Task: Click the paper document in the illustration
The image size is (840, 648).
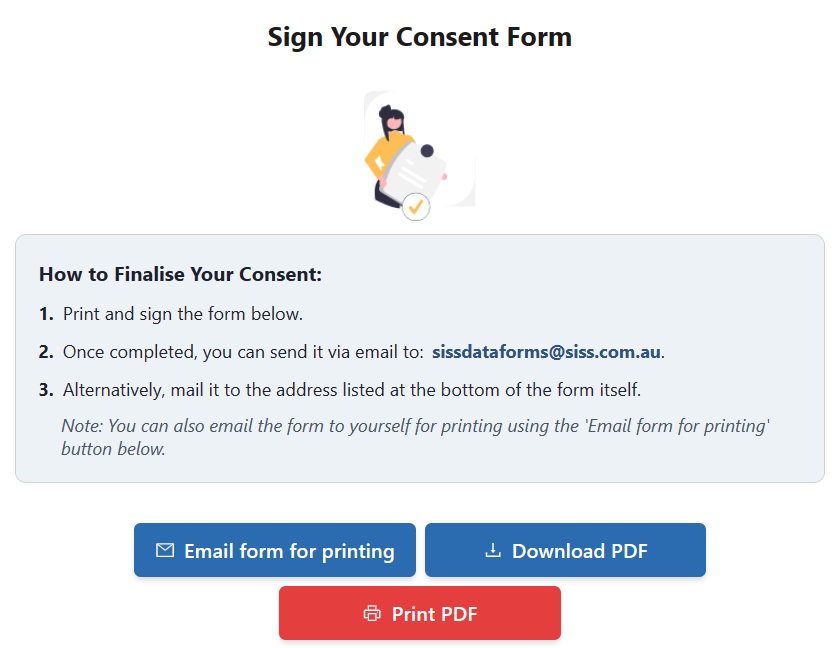Action: point(416,171)
